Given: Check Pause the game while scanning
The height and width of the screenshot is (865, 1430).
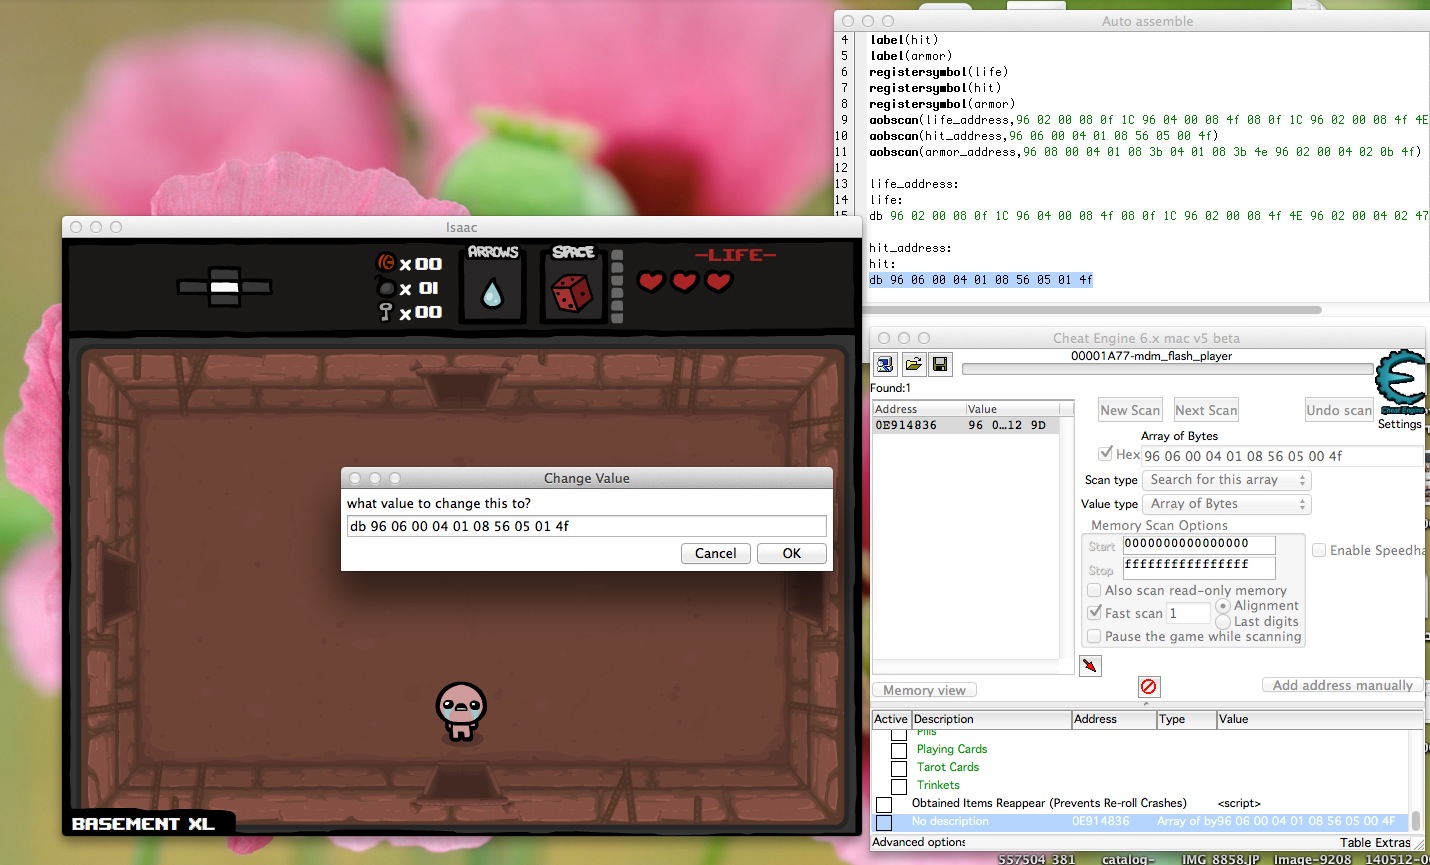Looking at the screenshot, I should (x=1094, y=636).
